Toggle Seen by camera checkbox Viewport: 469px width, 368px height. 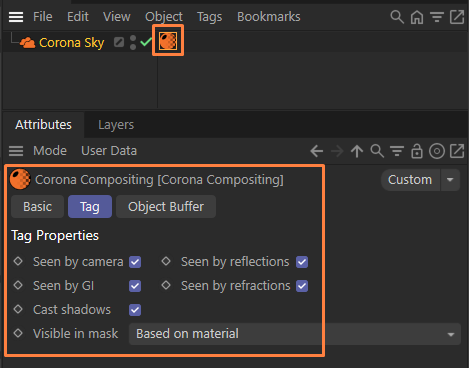(135, 262)
